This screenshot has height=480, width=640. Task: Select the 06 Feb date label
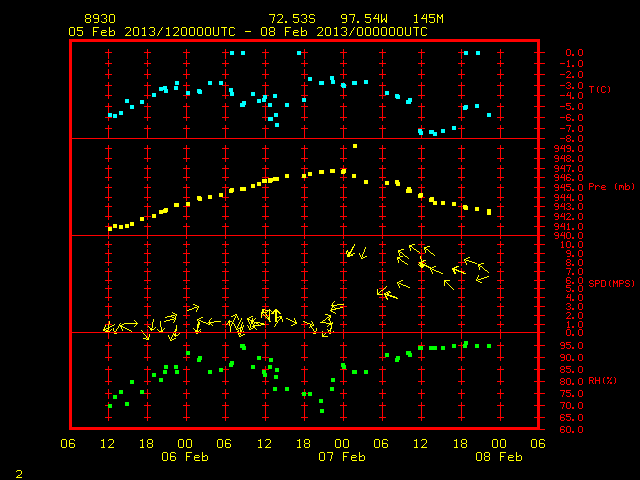[x=185, y=457]
